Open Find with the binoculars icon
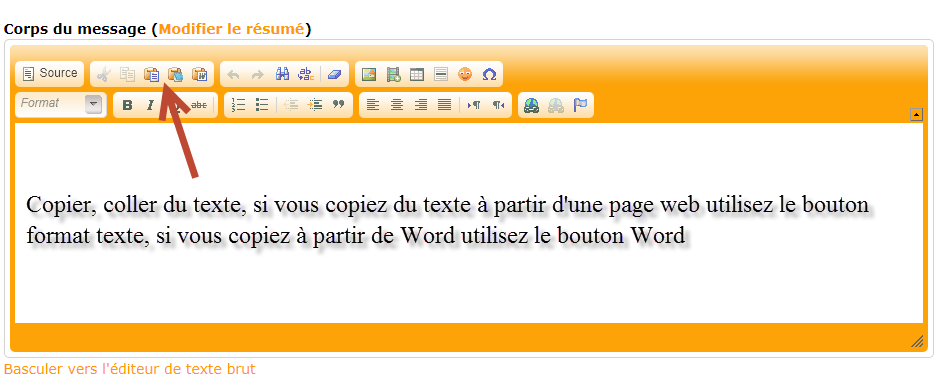The width and height of the screenshot is (947, 392). [x=282, y=74]
